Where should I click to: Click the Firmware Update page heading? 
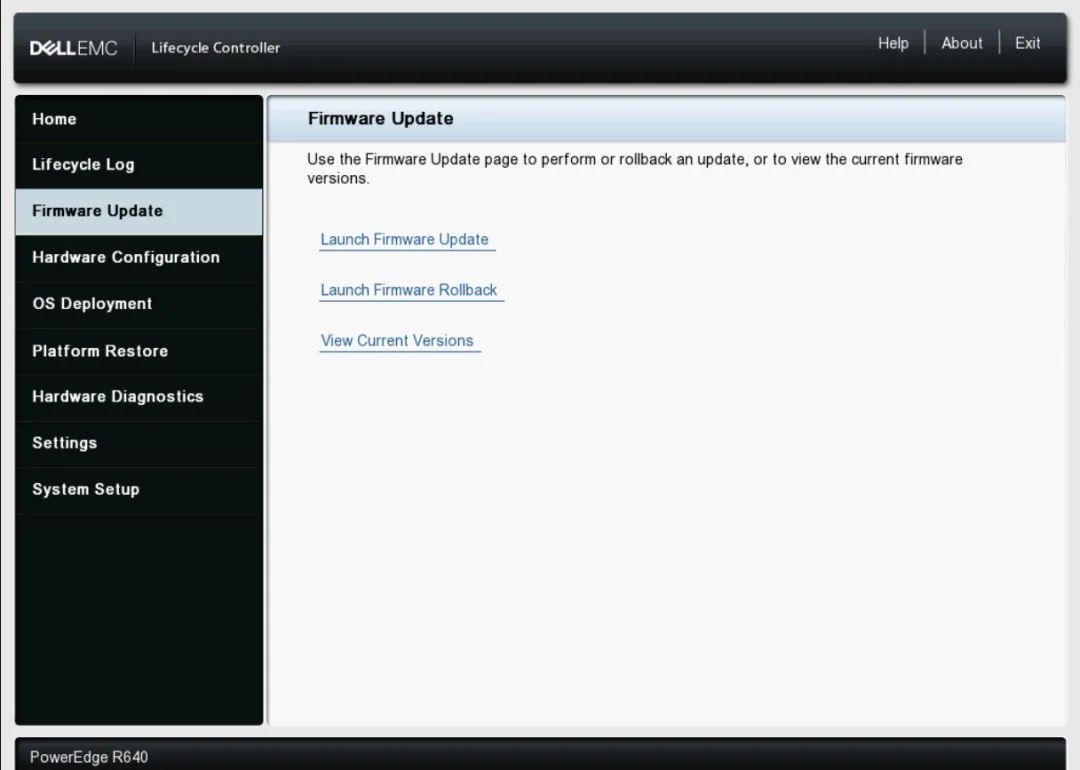pos(380,118)
